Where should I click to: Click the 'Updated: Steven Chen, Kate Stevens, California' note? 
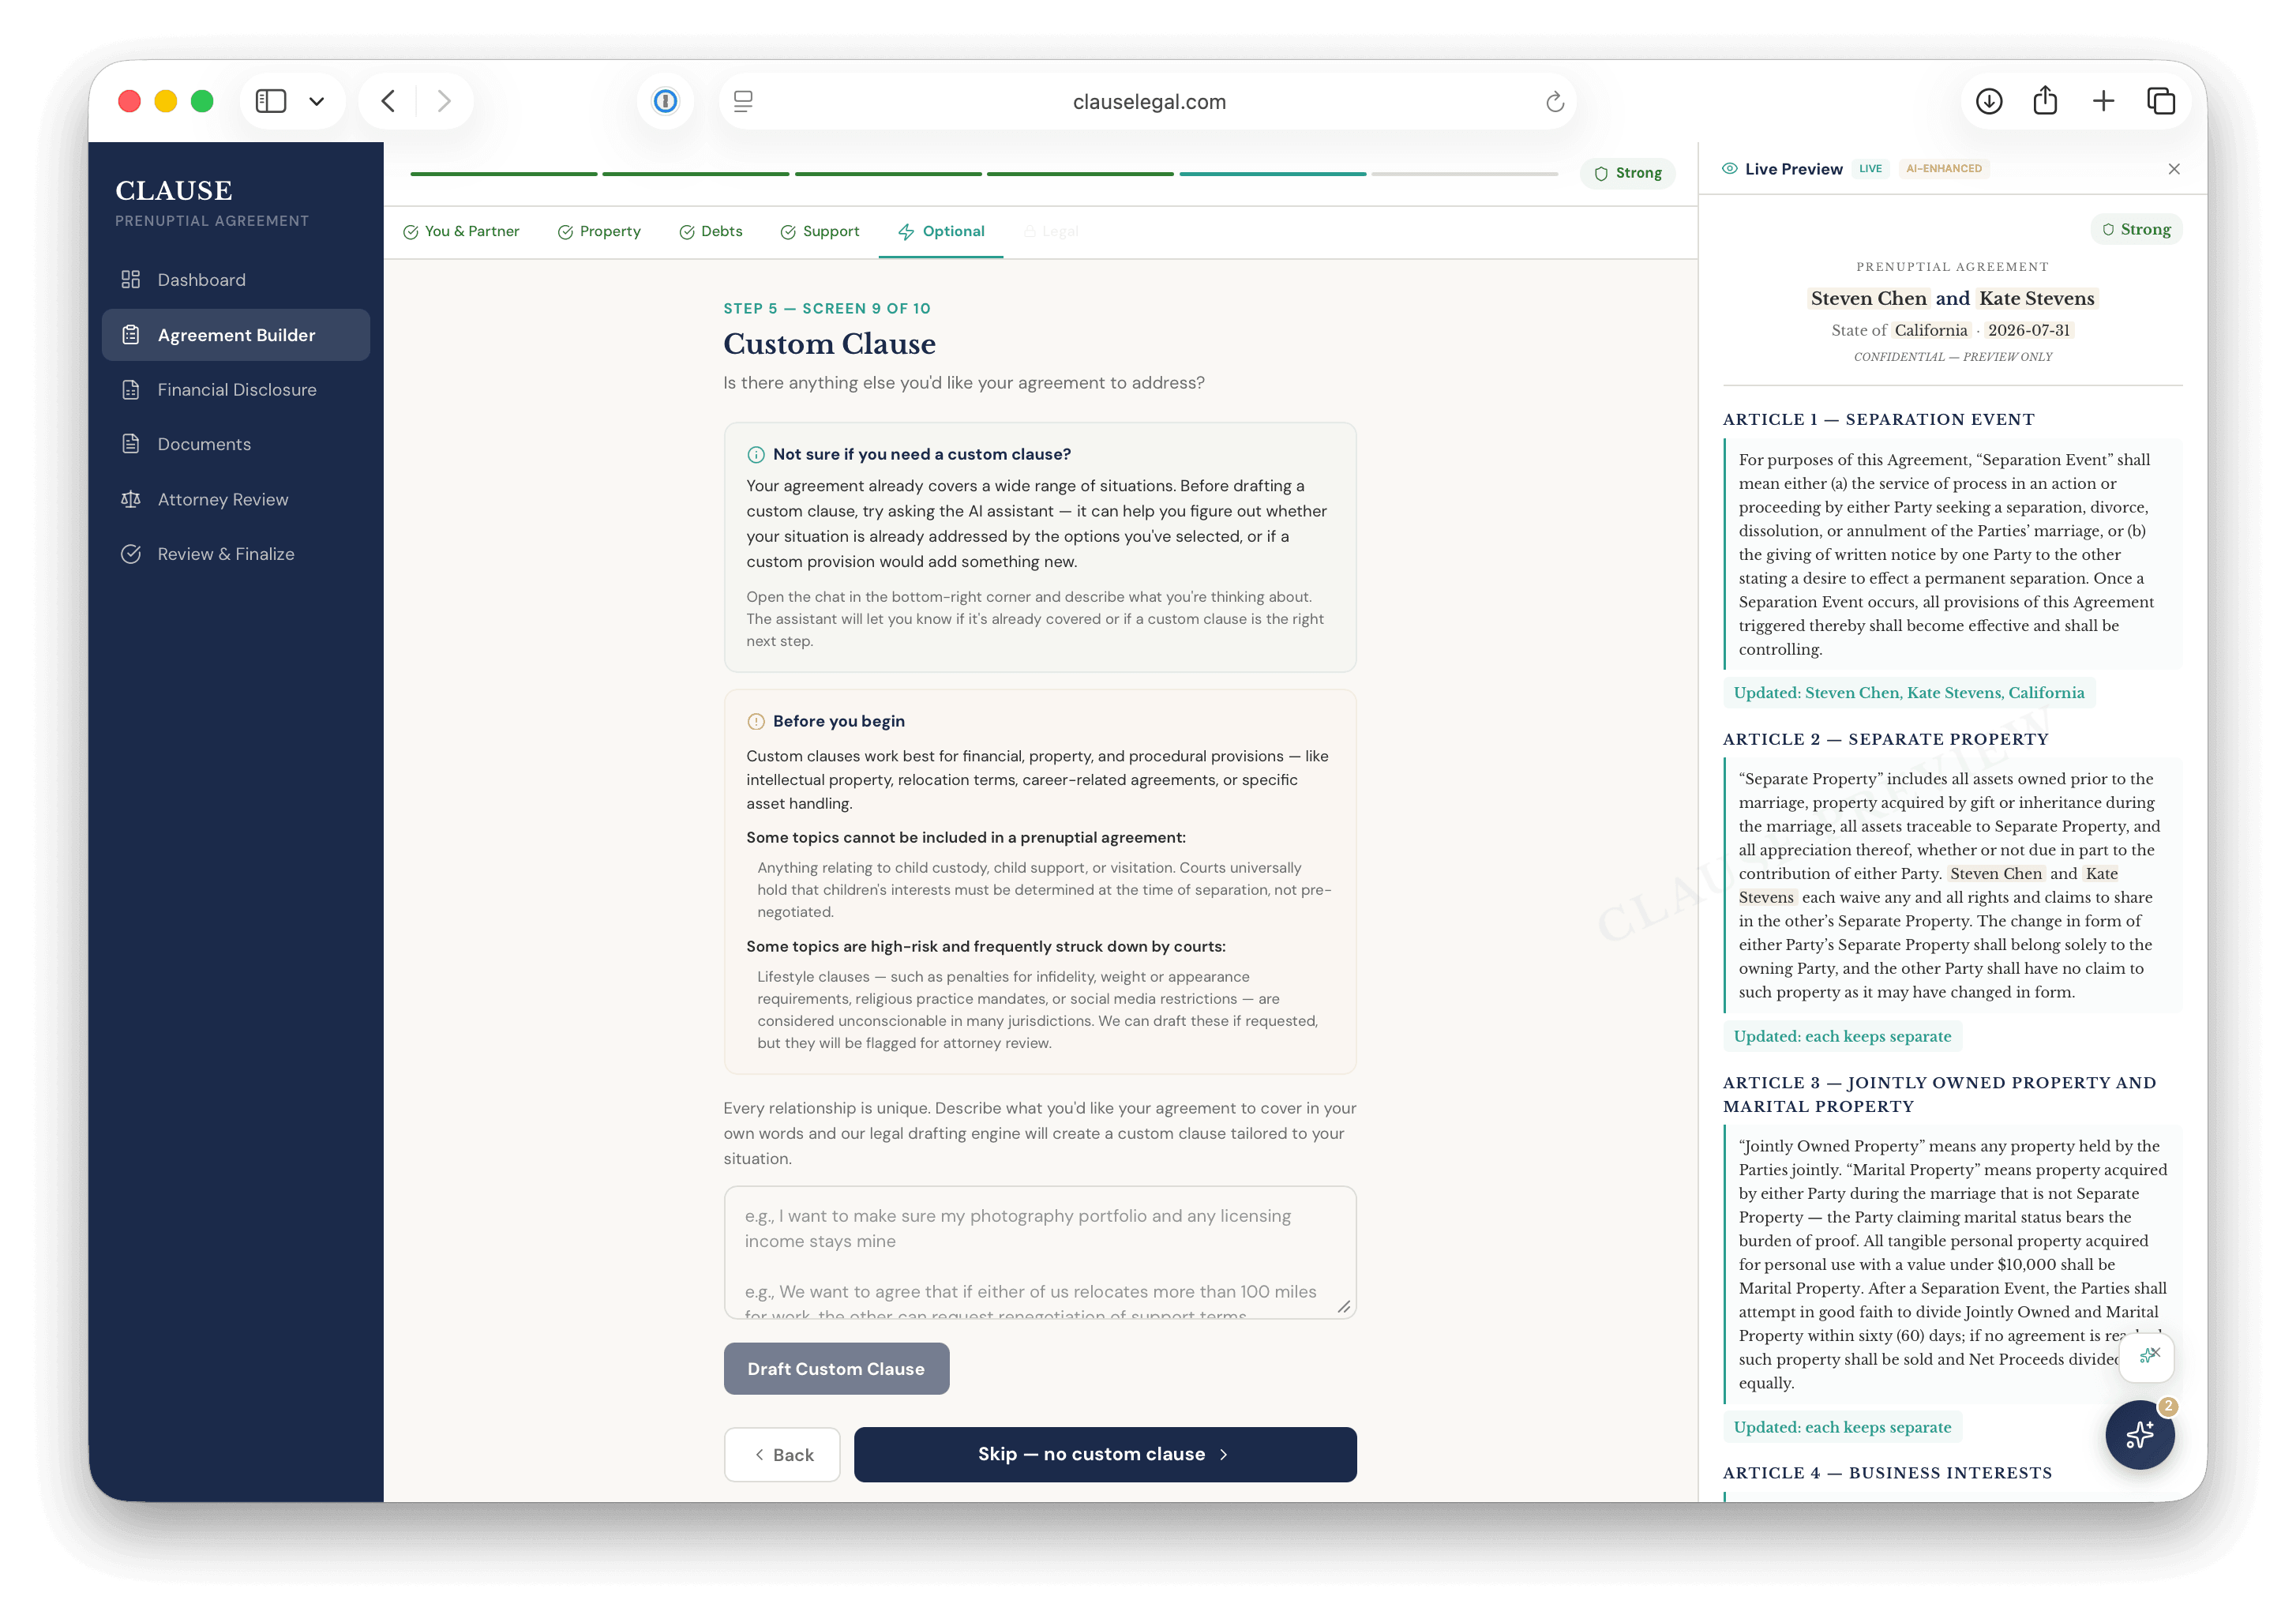[x=1908, y=693]
